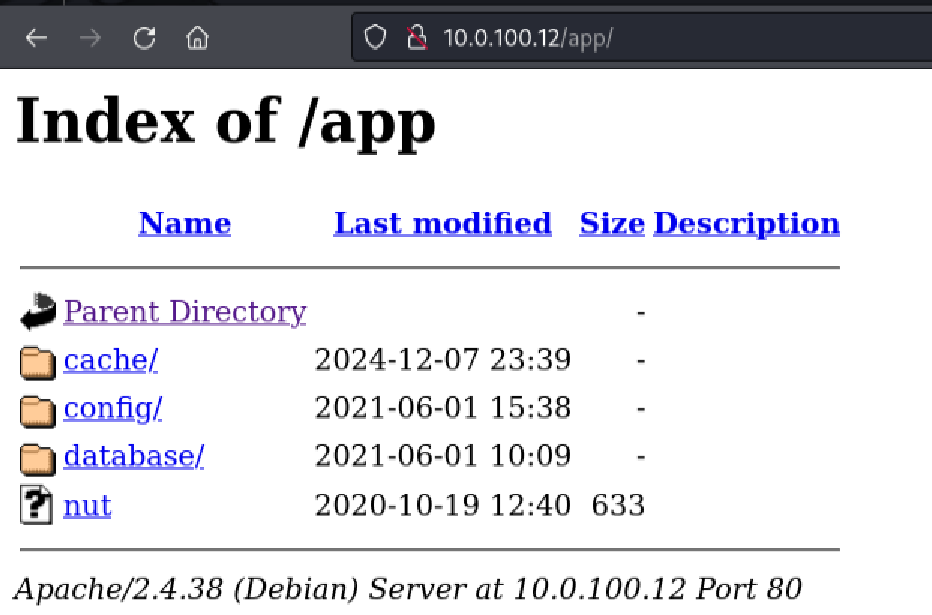Viewport: 932px width, 615px height.
Task: Open the cache/ directory link
Action: (x=110, y=360)
